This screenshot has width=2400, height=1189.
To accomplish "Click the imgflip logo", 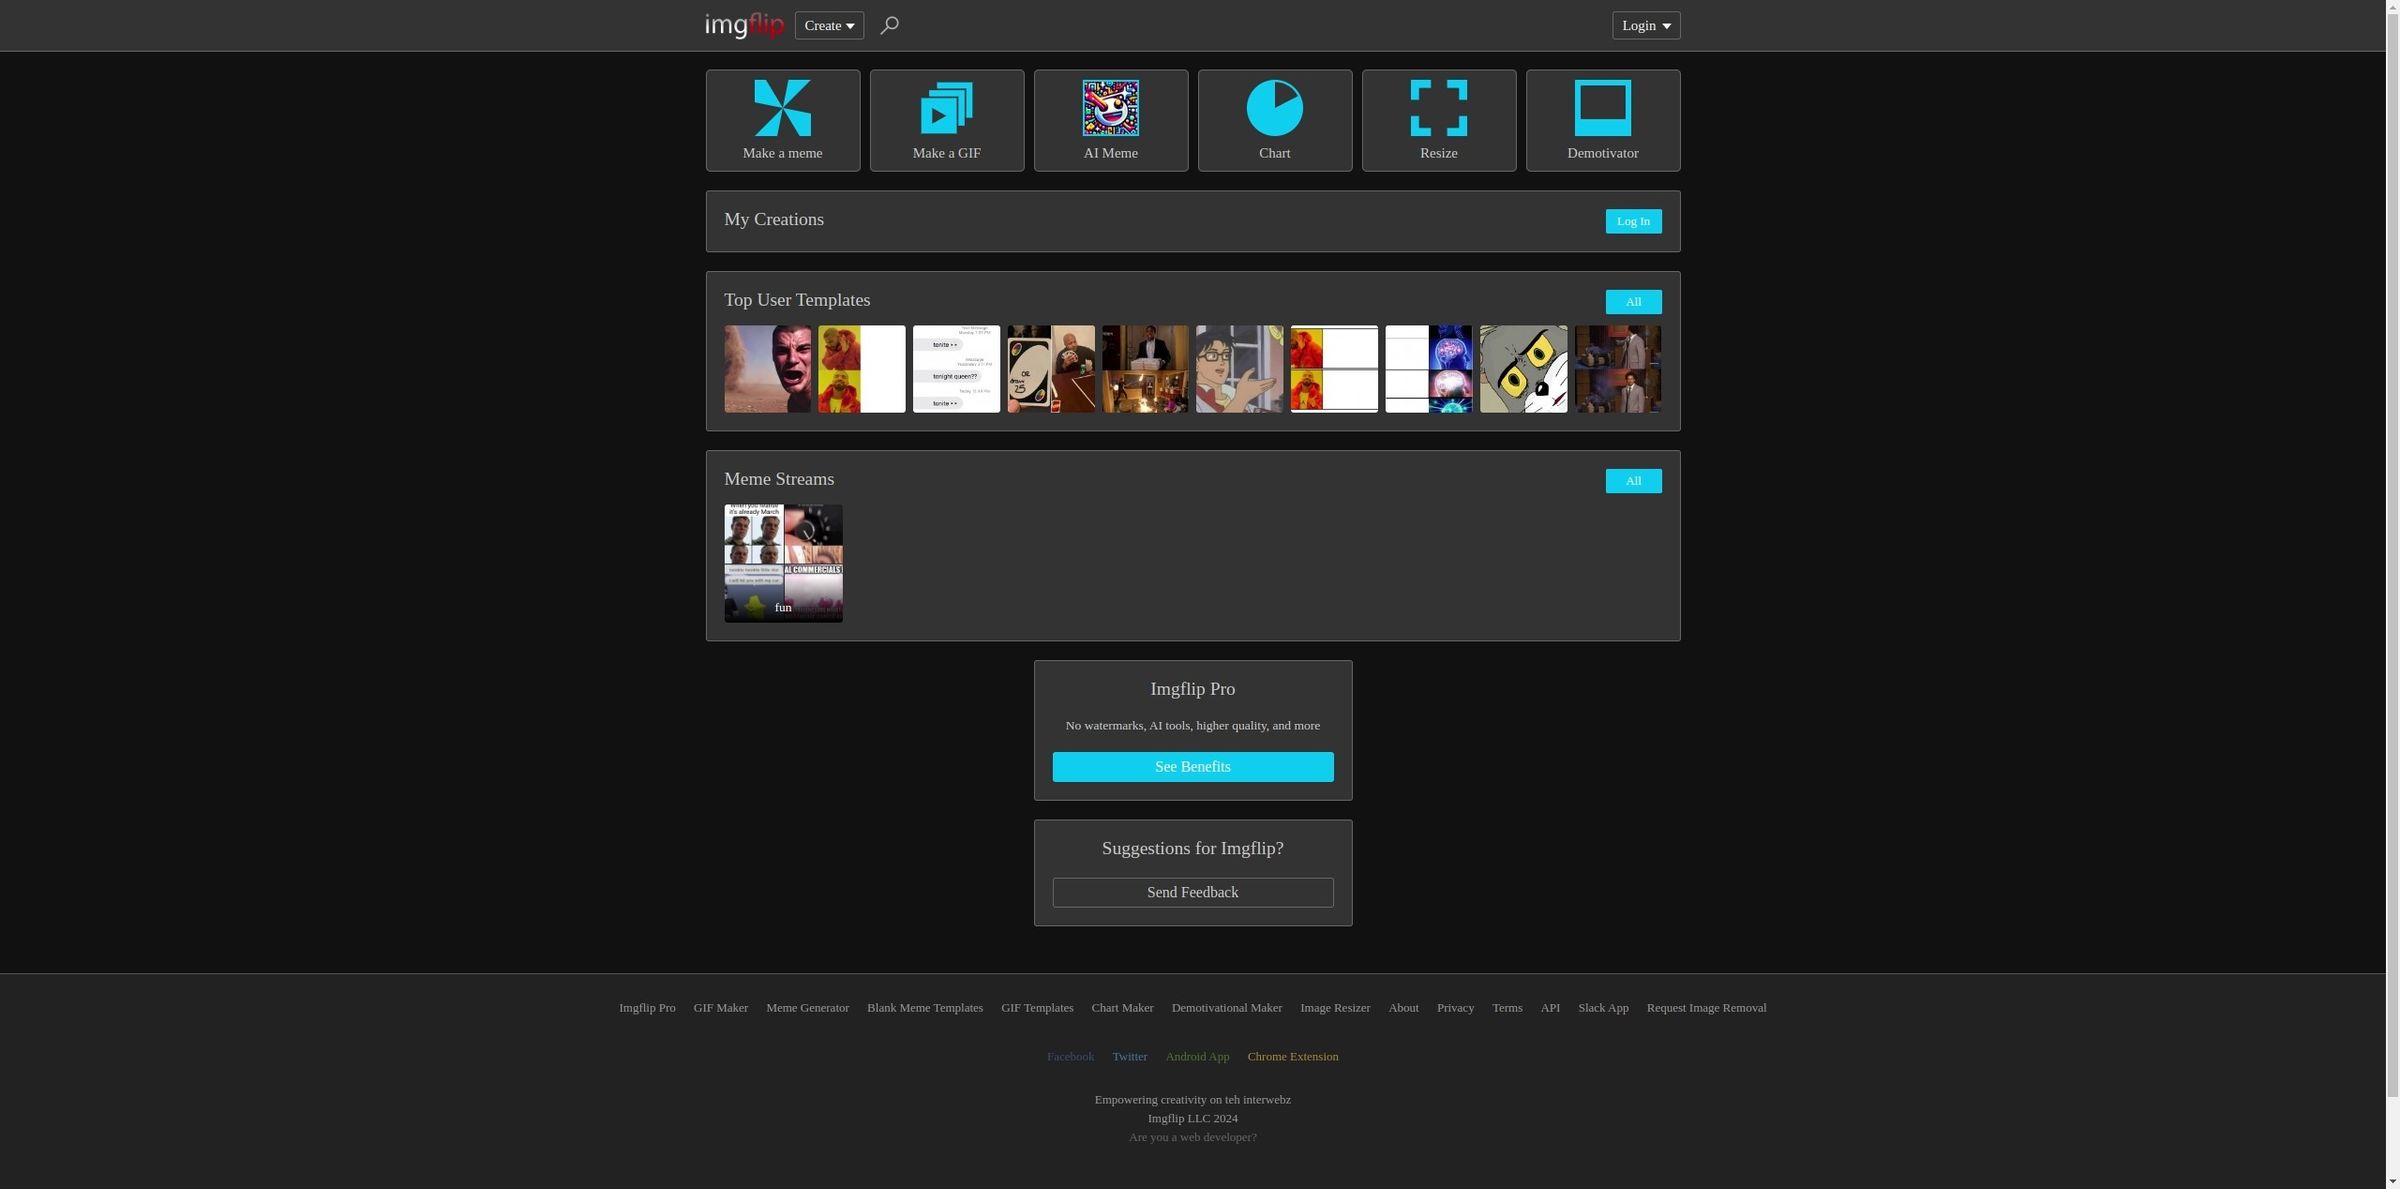I will [744, 25].
